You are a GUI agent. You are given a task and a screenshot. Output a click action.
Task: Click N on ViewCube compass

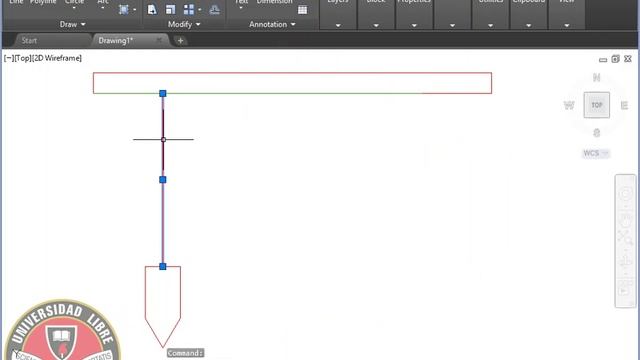coord(597,77)
